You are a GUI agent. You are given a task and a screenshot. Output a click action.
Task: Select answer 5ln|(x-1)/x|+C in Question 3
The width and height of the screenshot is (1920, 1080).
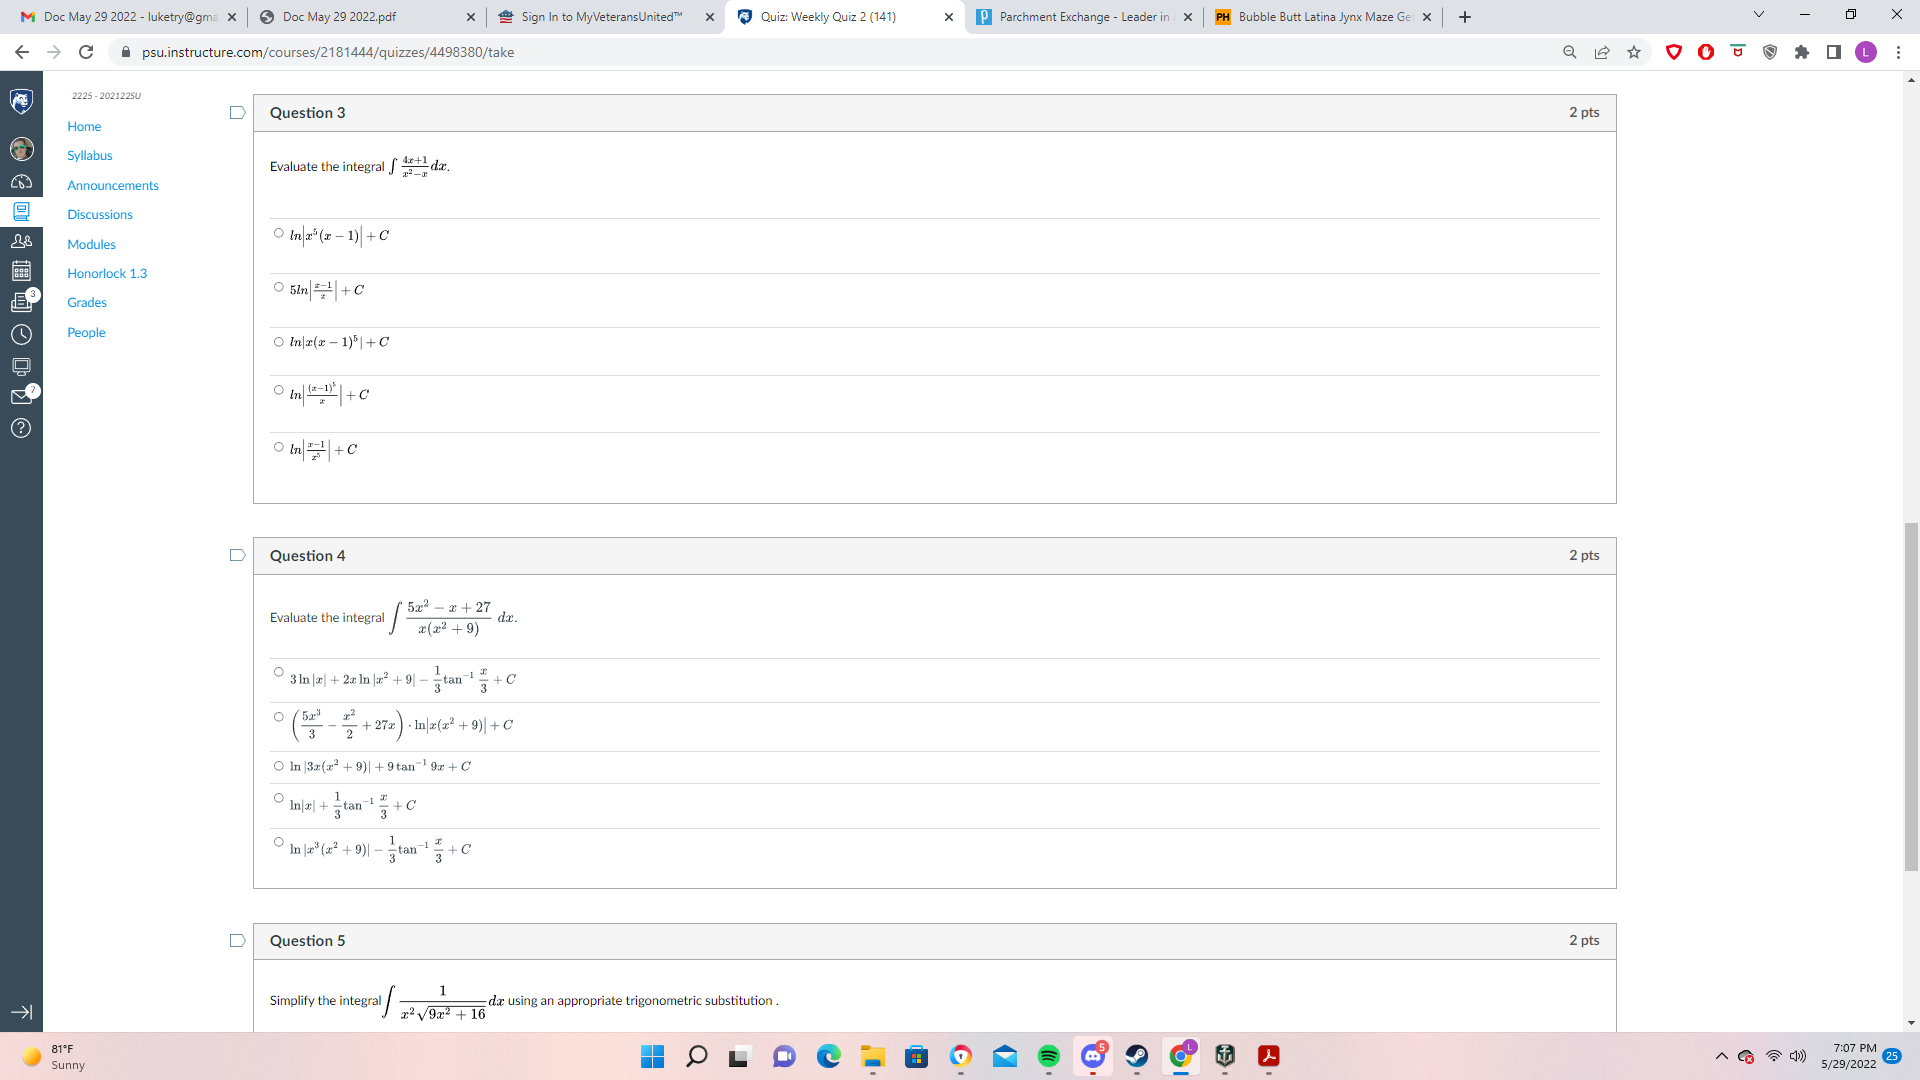[x=278, y=286]
